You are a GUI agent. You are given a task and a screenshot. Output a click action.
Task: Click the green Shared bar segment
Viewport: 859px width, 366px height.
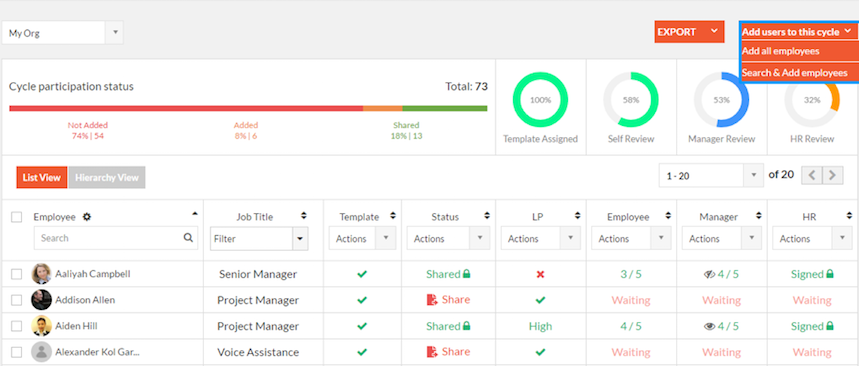click(x=445, y=108)
